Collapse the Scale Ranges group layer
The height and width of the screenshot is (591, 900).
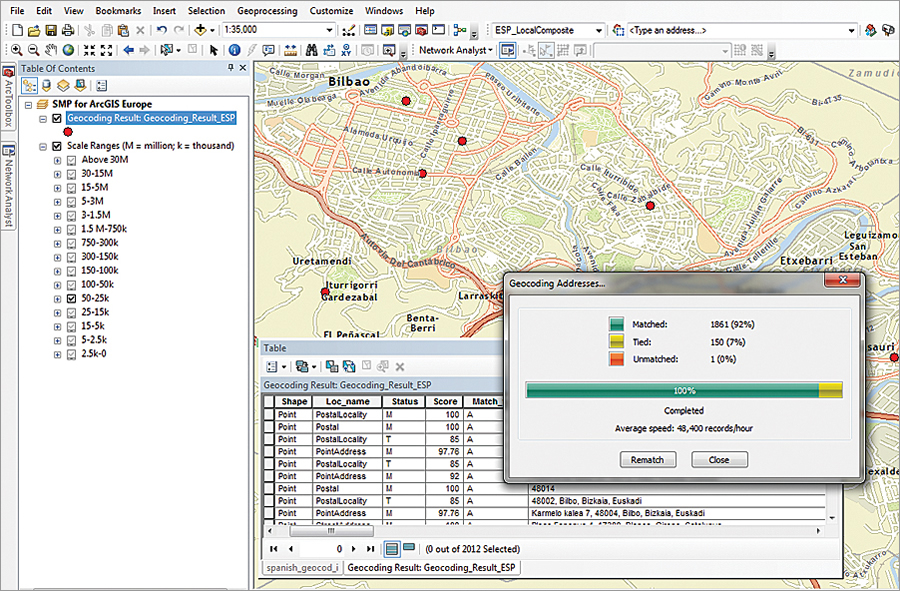click(x=42, y=146)
